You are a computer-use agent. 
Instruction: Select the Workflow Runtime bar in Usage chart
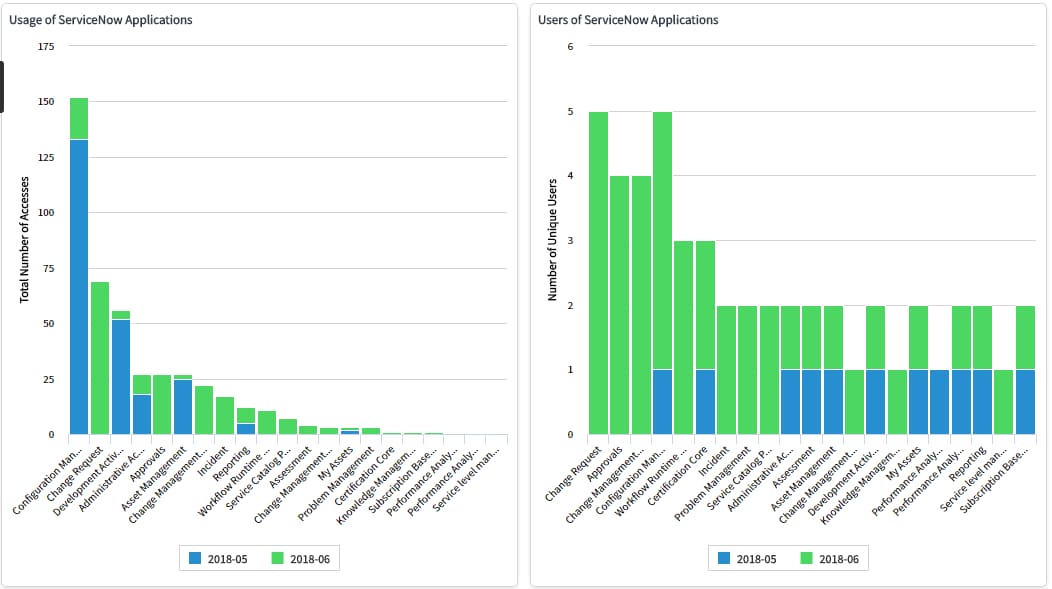266,423
